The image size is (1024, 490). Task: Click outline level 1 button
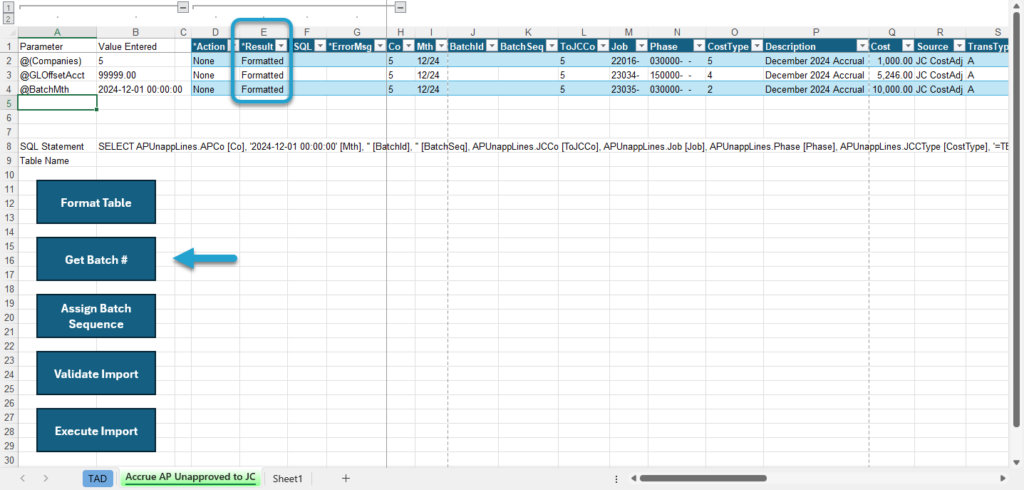(x=8, y=8)
